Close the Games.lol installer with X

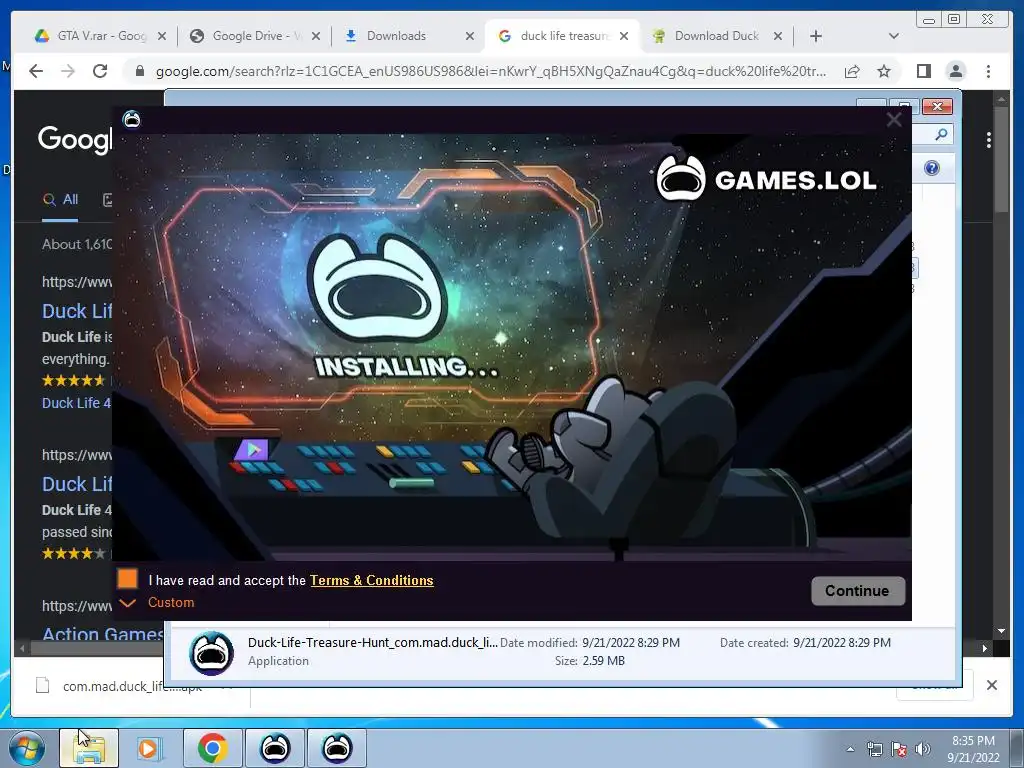(893, 120)
